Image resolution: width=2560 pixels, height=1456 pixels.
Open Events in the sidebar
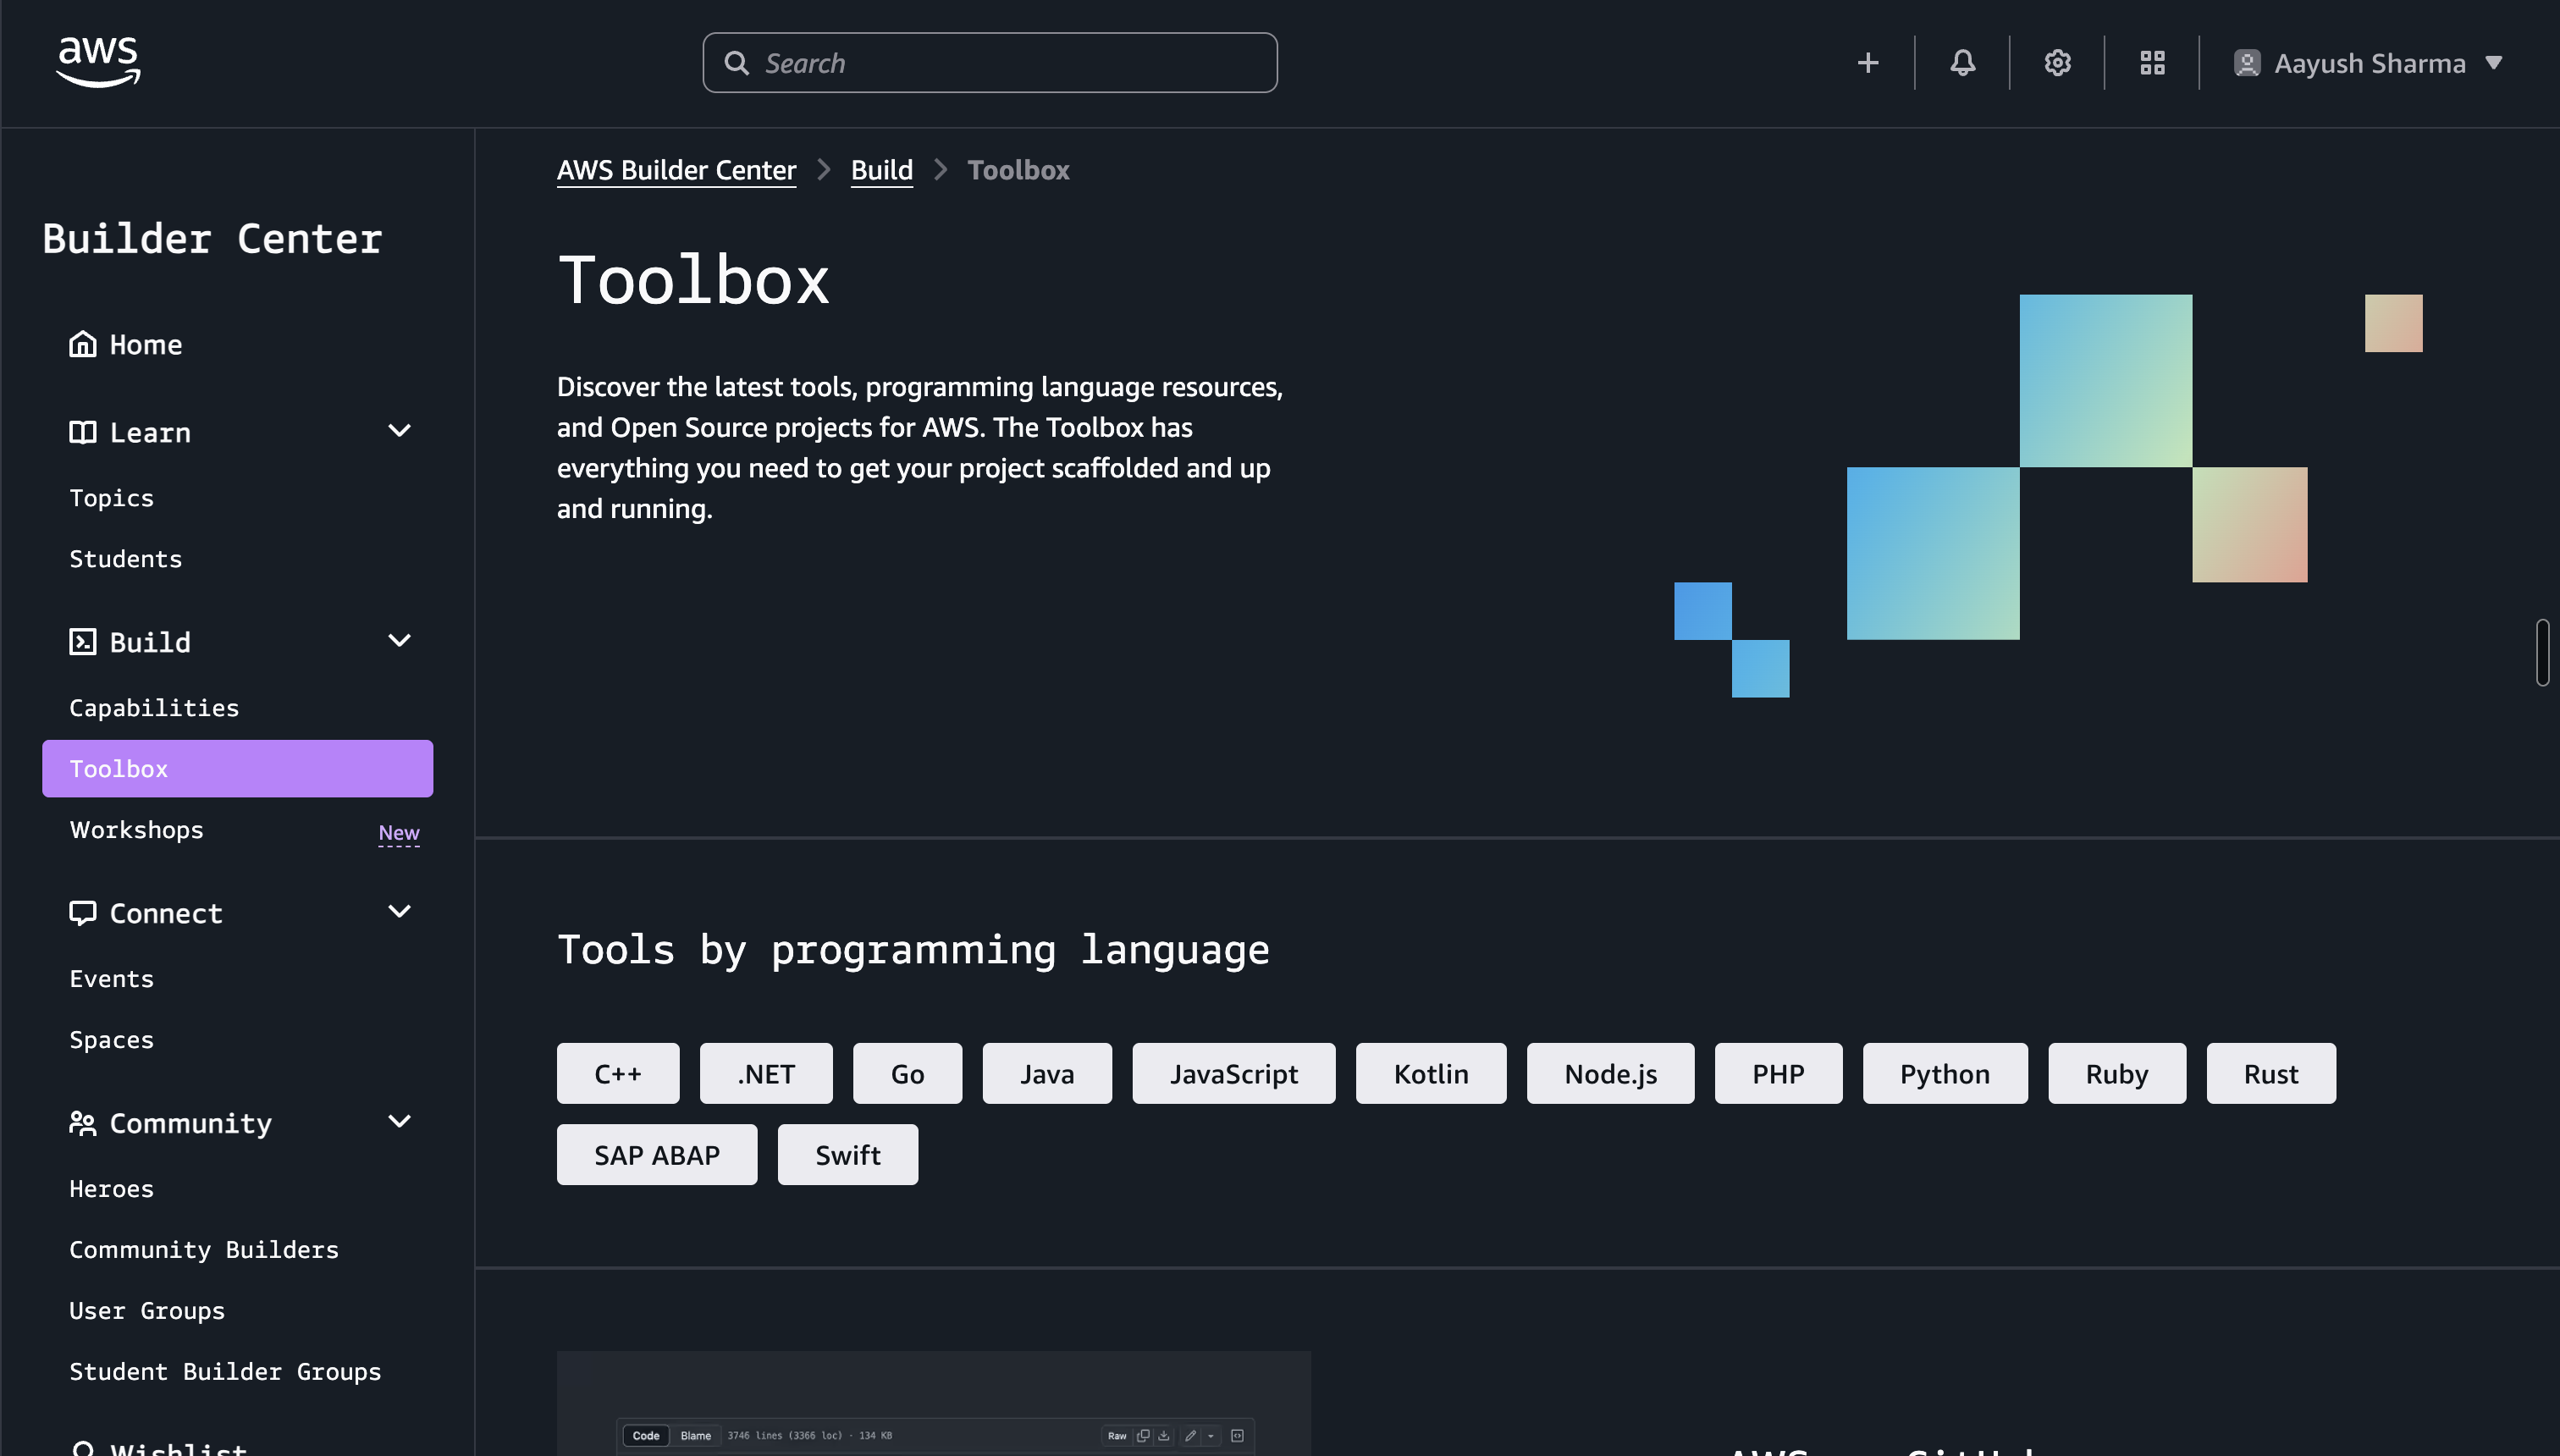pos(111,979)
